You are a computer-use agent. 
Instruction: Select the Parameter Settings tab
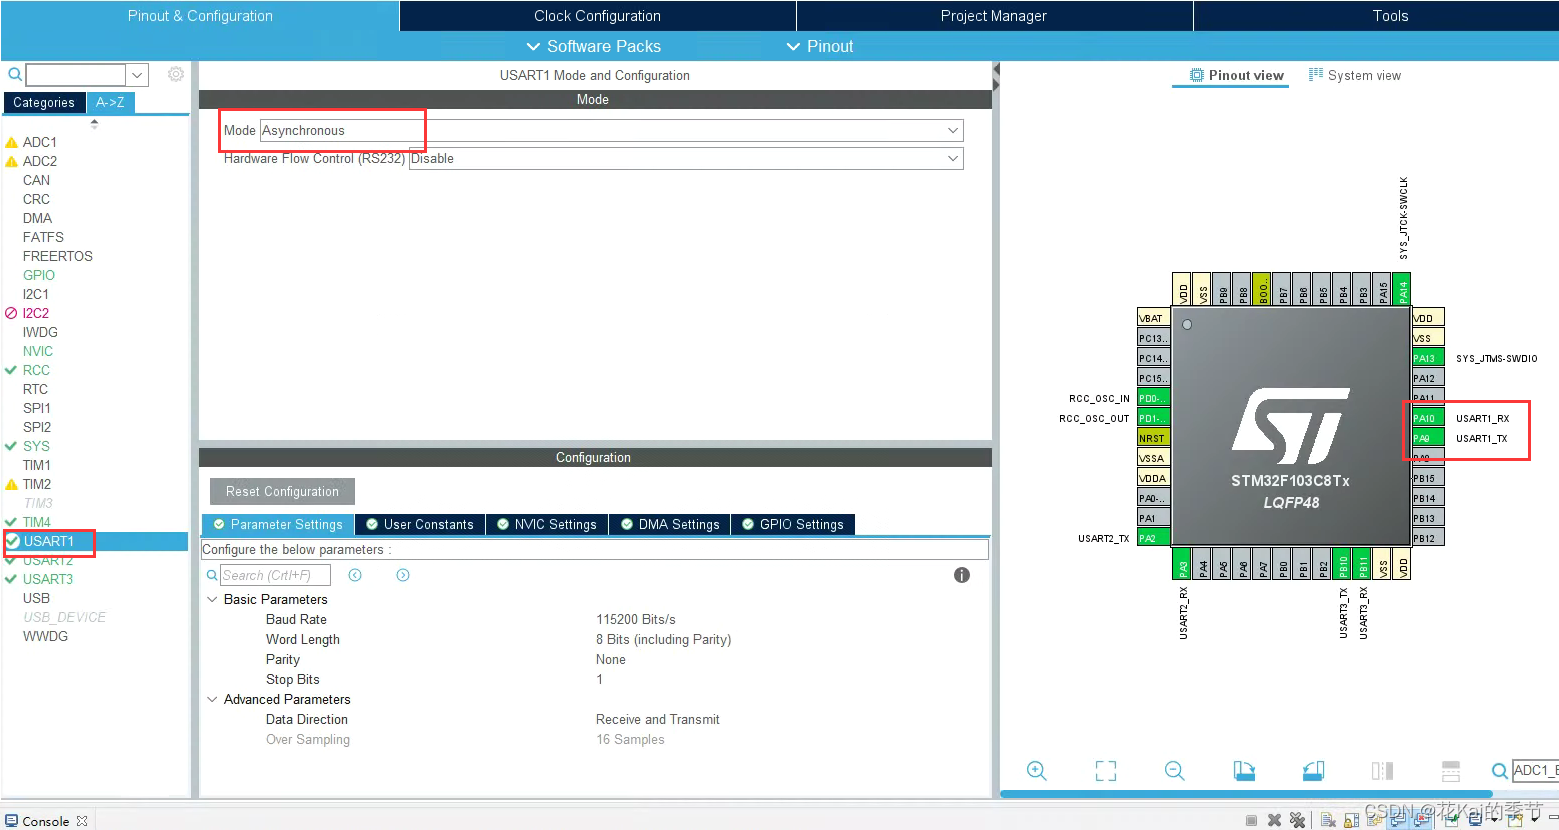278,524
